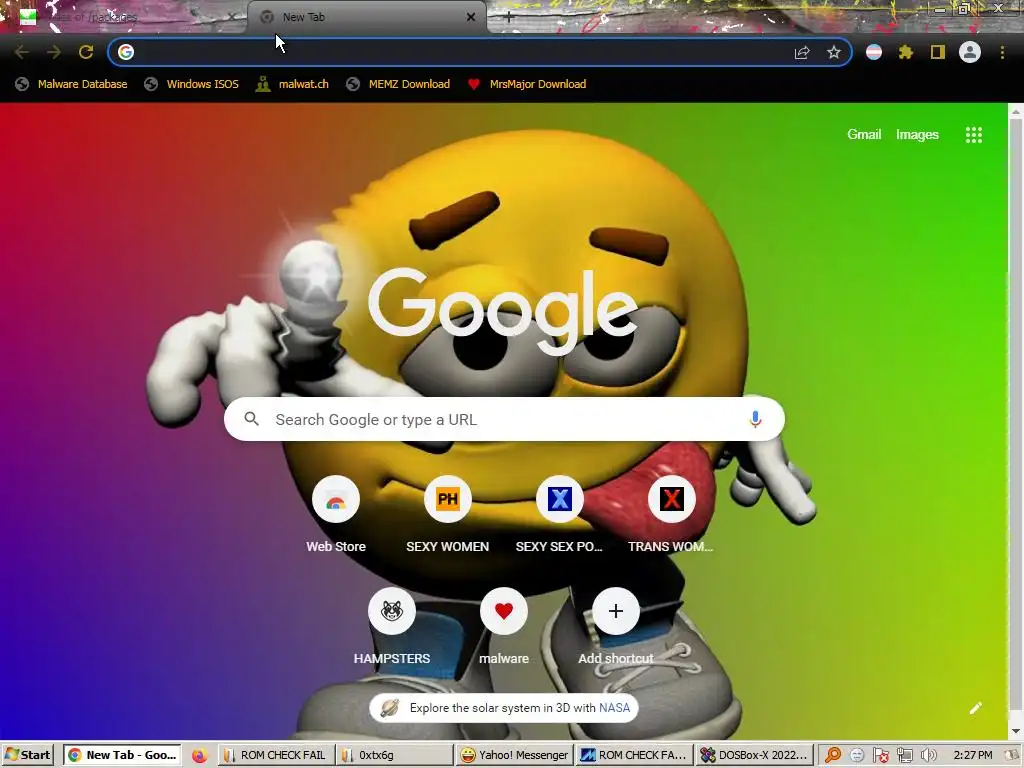Image resolution: width=1024 pixels, height=768 pixels.
Task: Toggle the Chrome side panel
Action: pyautogui.click(x=938, y=52)
